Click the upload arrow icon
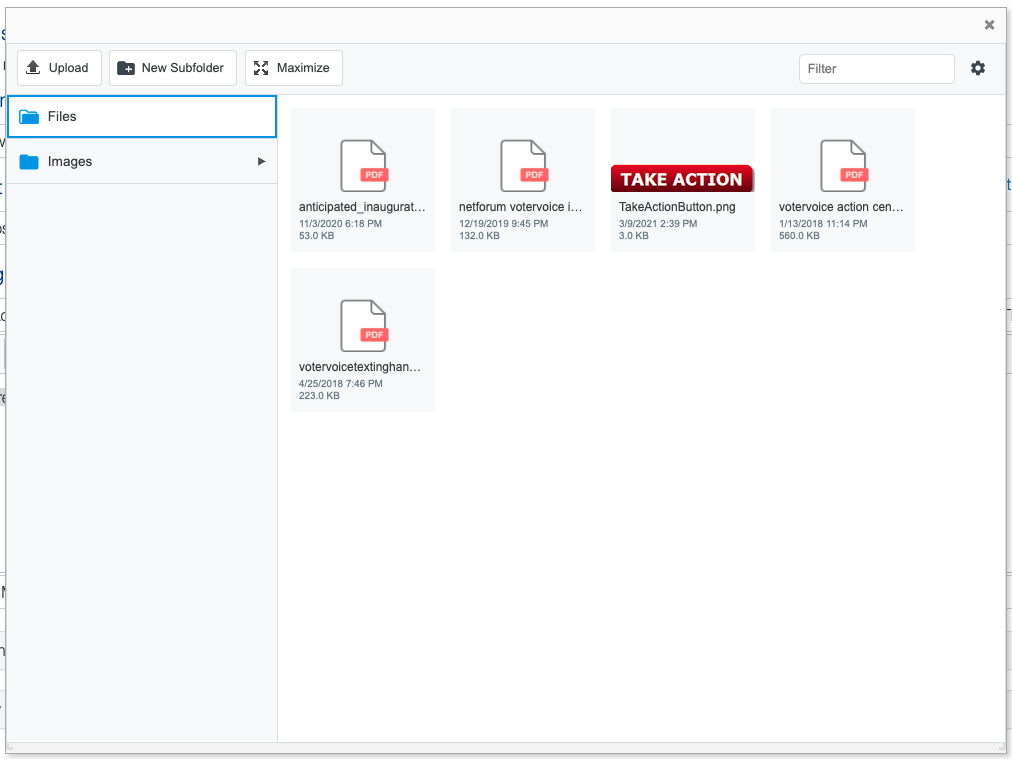The image size is (1012, 759). pyautogui.click(x=33, y=68)
